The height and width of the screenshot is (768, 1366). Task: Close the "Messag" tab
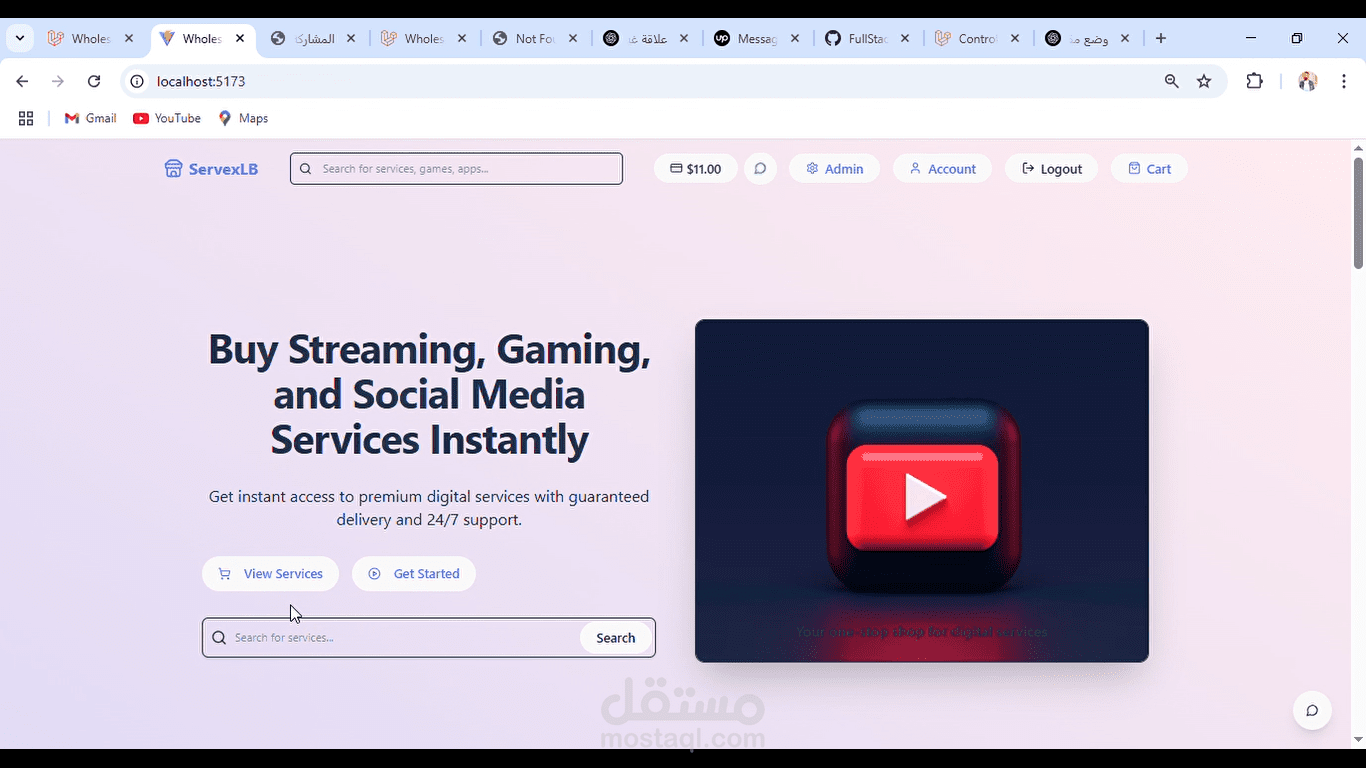tap(794, 39)
